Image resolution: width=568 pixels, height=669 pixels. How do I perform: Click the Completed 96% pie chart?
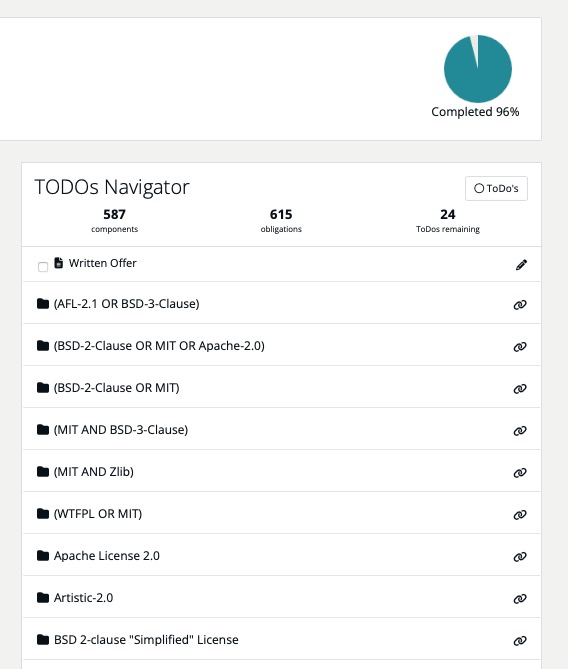(478, 69)
